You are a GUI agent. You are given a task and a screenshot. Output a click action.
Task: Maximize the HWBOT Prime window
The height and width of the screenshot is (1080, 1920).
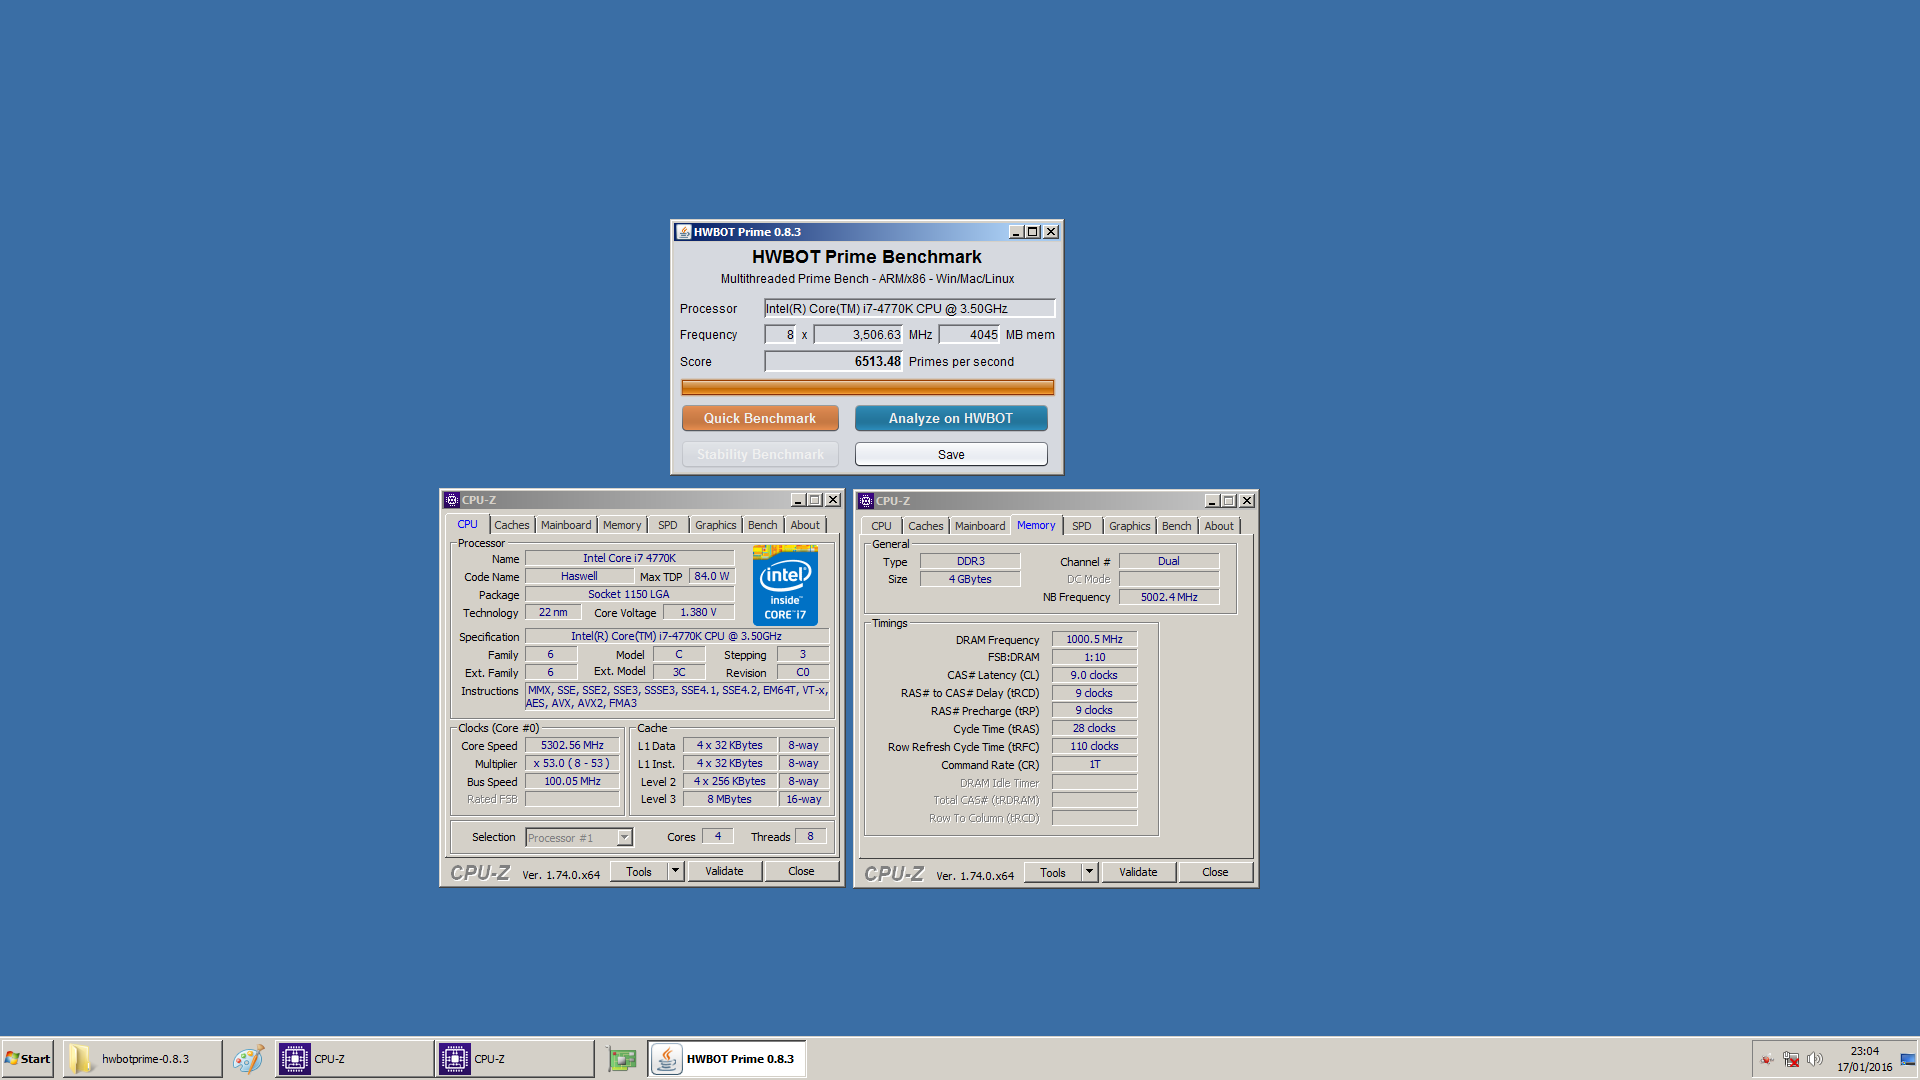point(1033,232)
